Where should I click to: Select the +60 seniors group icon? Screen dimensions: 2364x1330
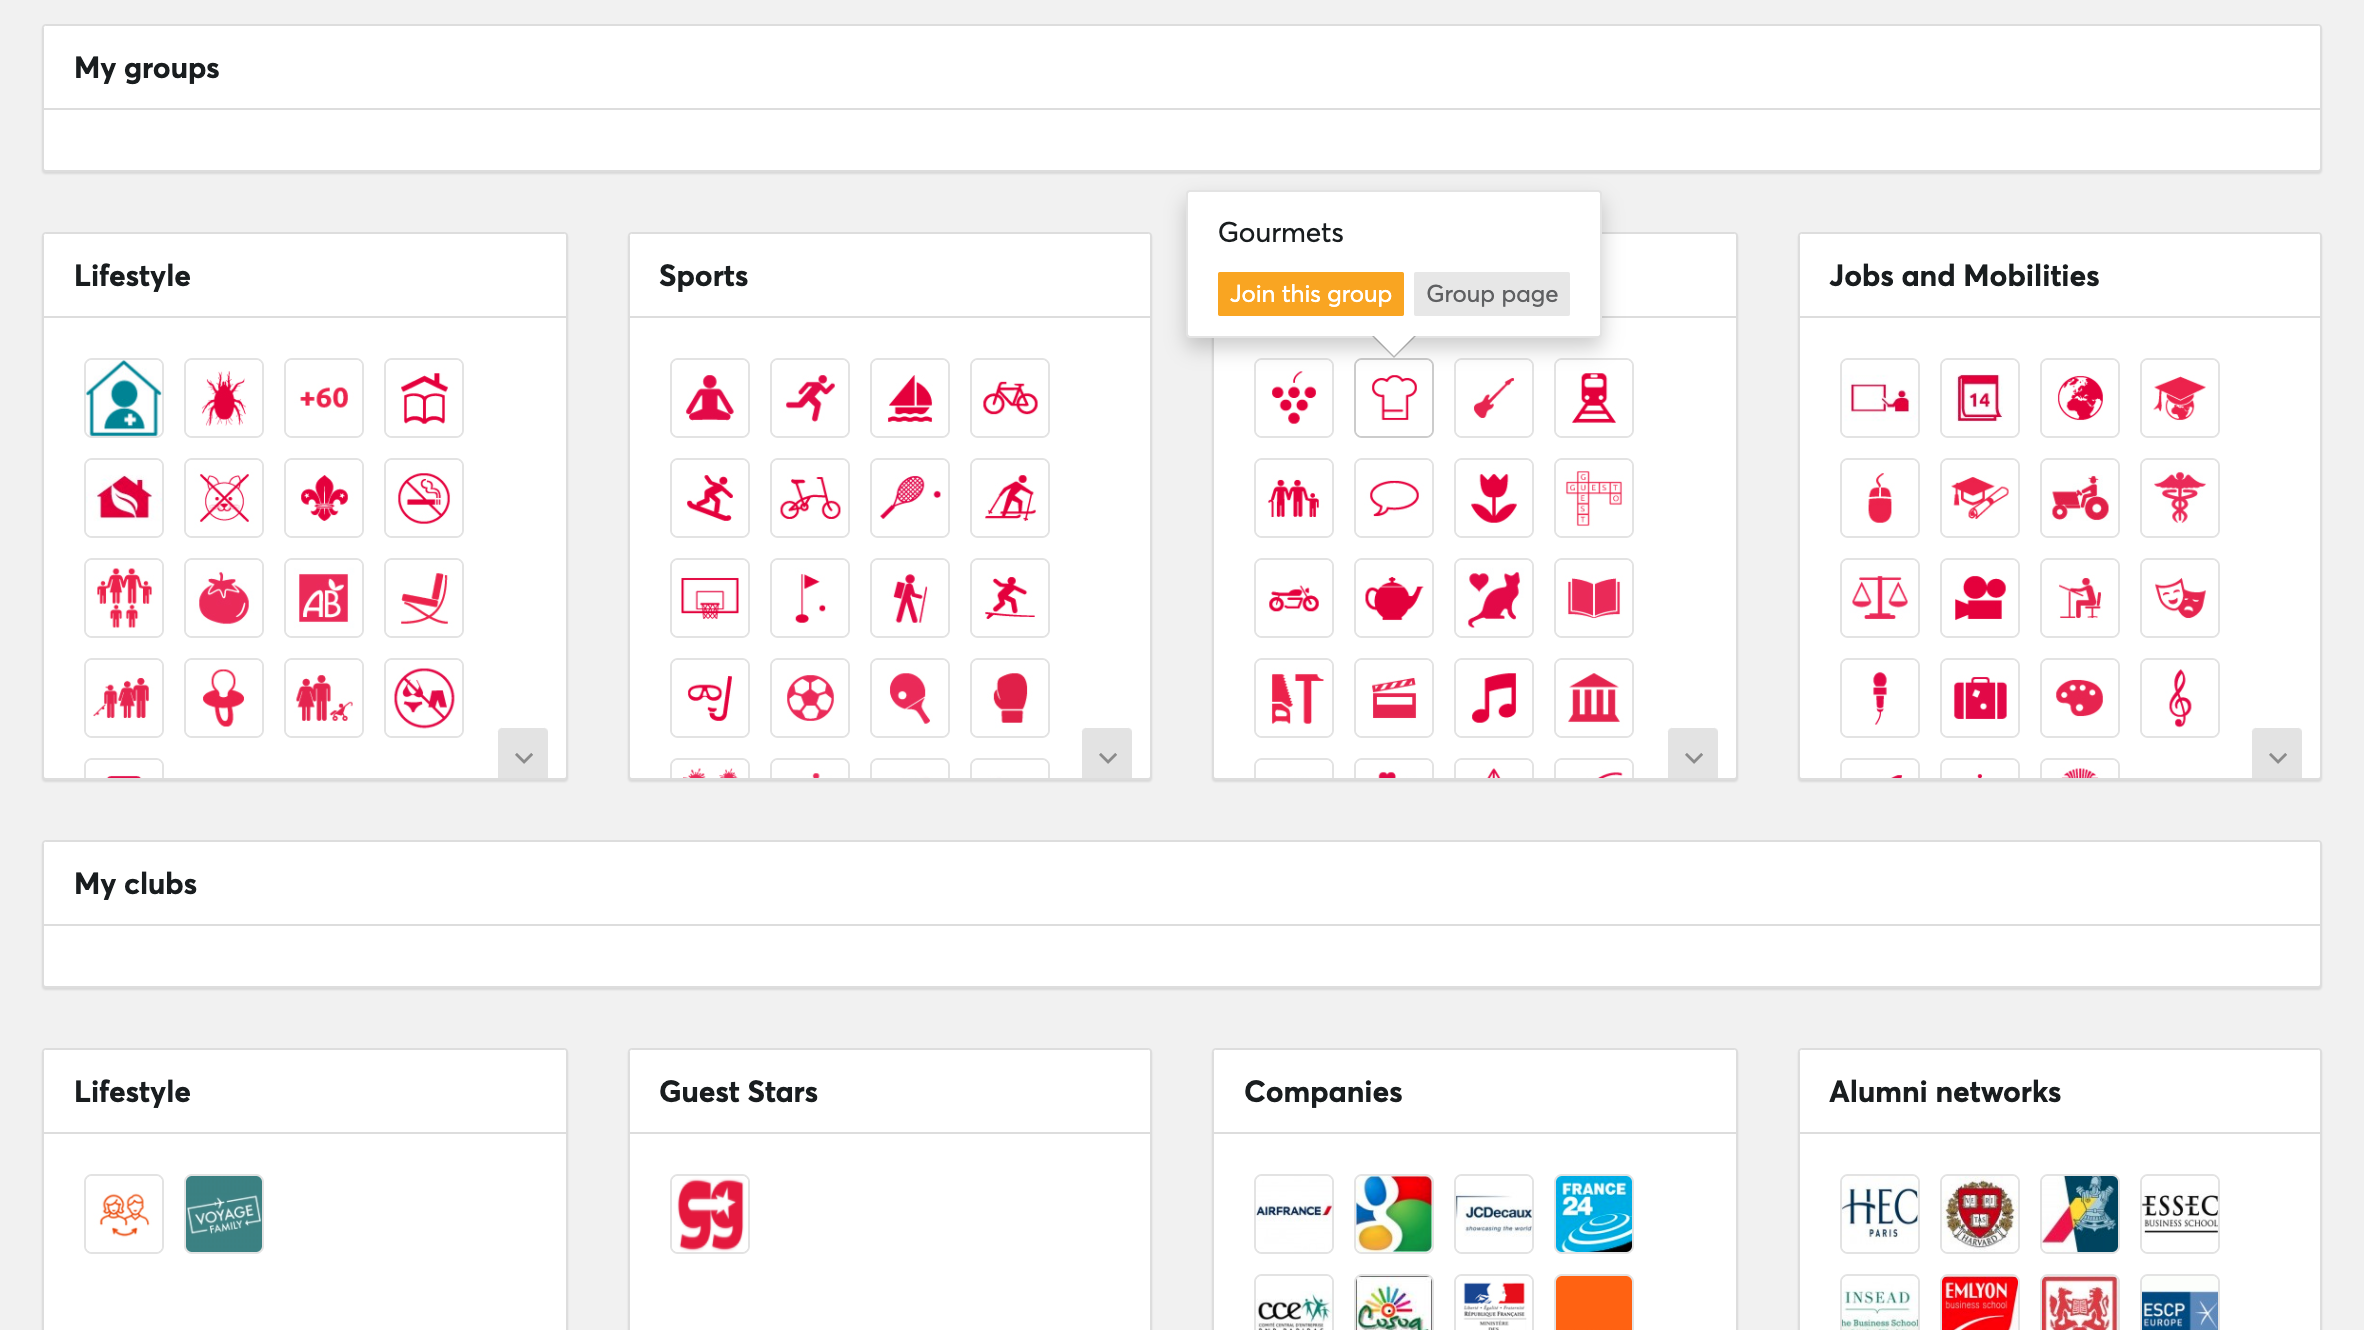(x=324, y=398)
